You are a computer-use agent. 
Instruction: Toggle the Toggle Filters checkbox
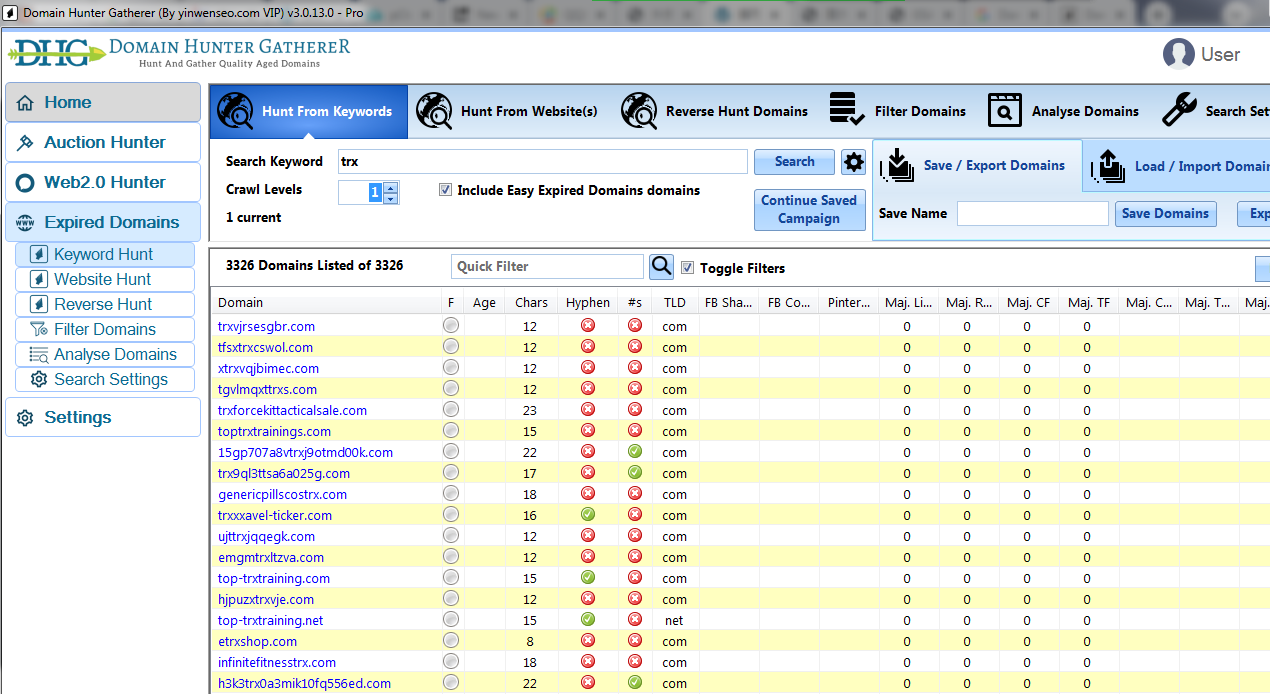pos(687,267)
